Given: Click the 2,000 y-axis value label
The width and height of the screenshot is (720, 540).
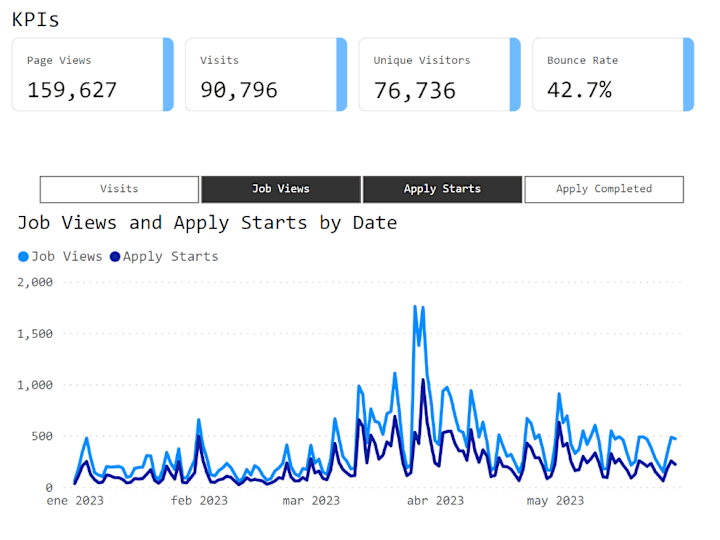Looking at the screenshot, I should click(x=35, y=282).
